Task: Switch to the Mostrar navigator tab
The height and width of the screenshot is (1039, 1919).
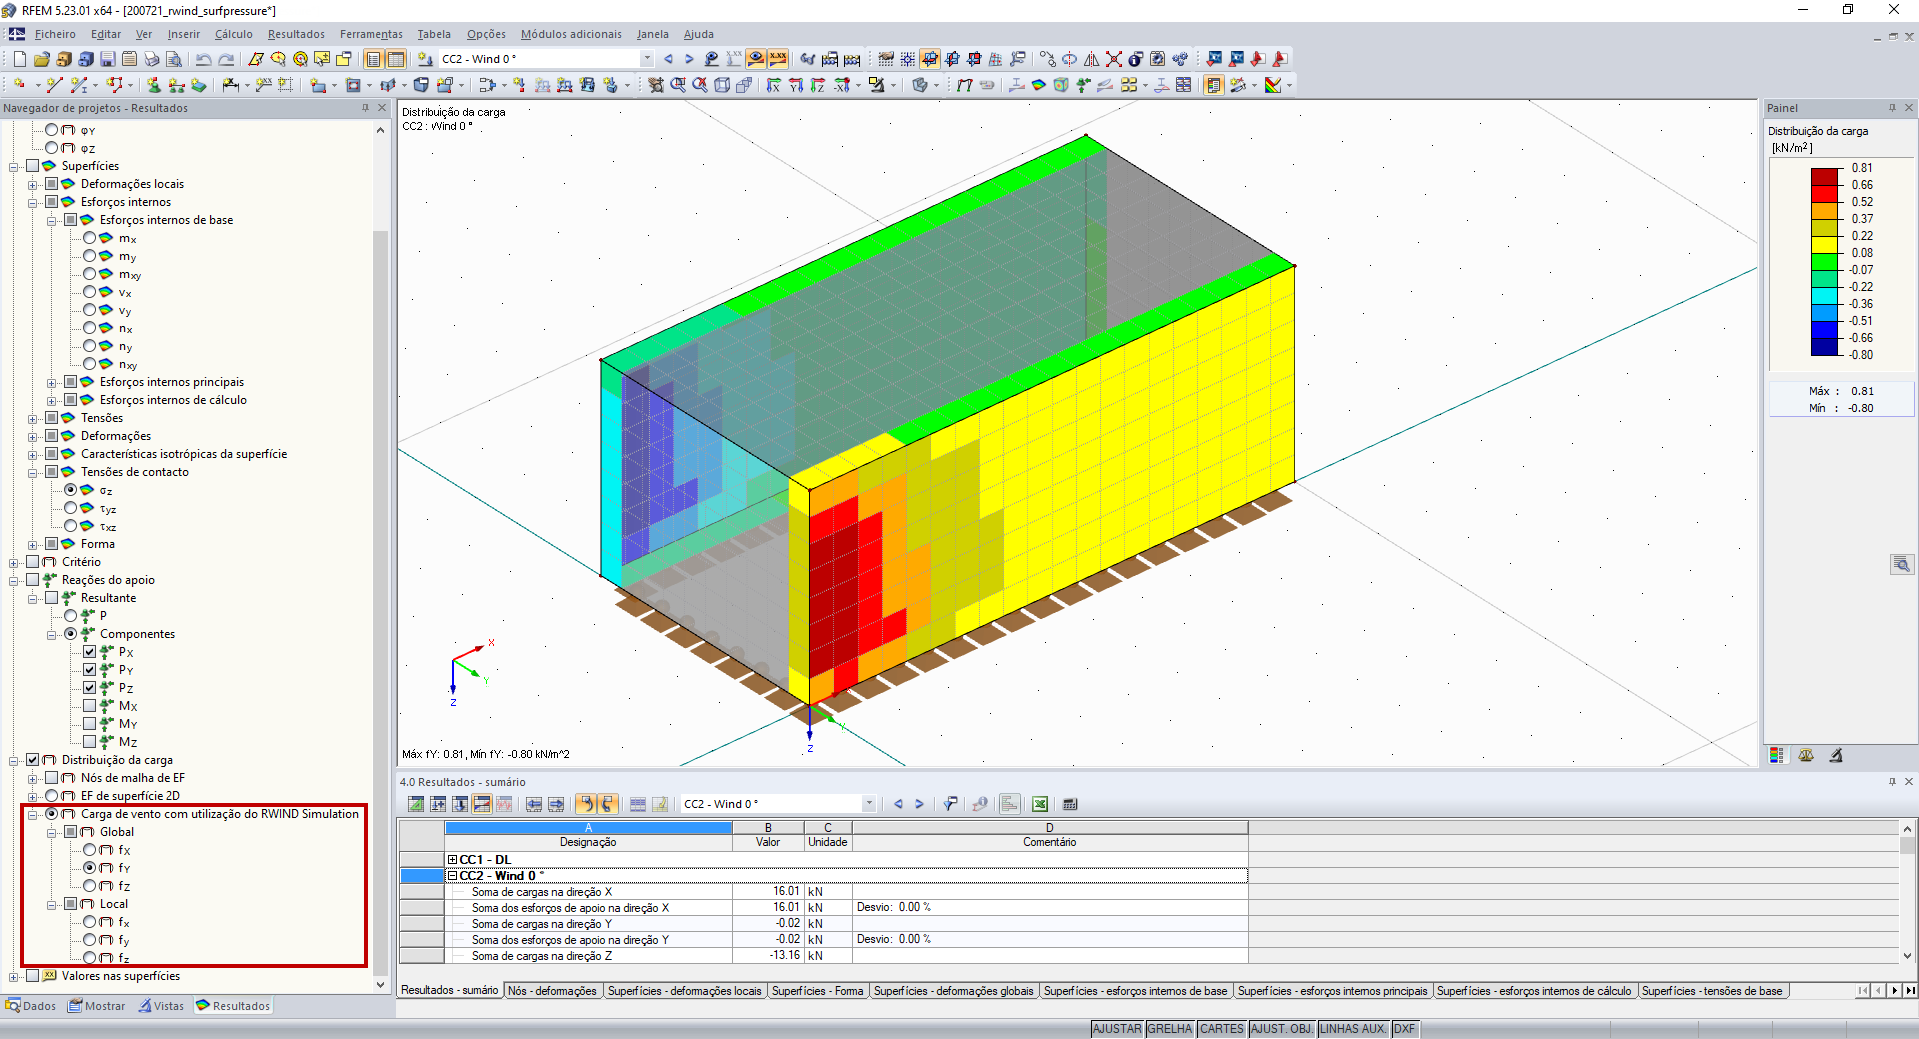Action: (x=97, y=1006)
